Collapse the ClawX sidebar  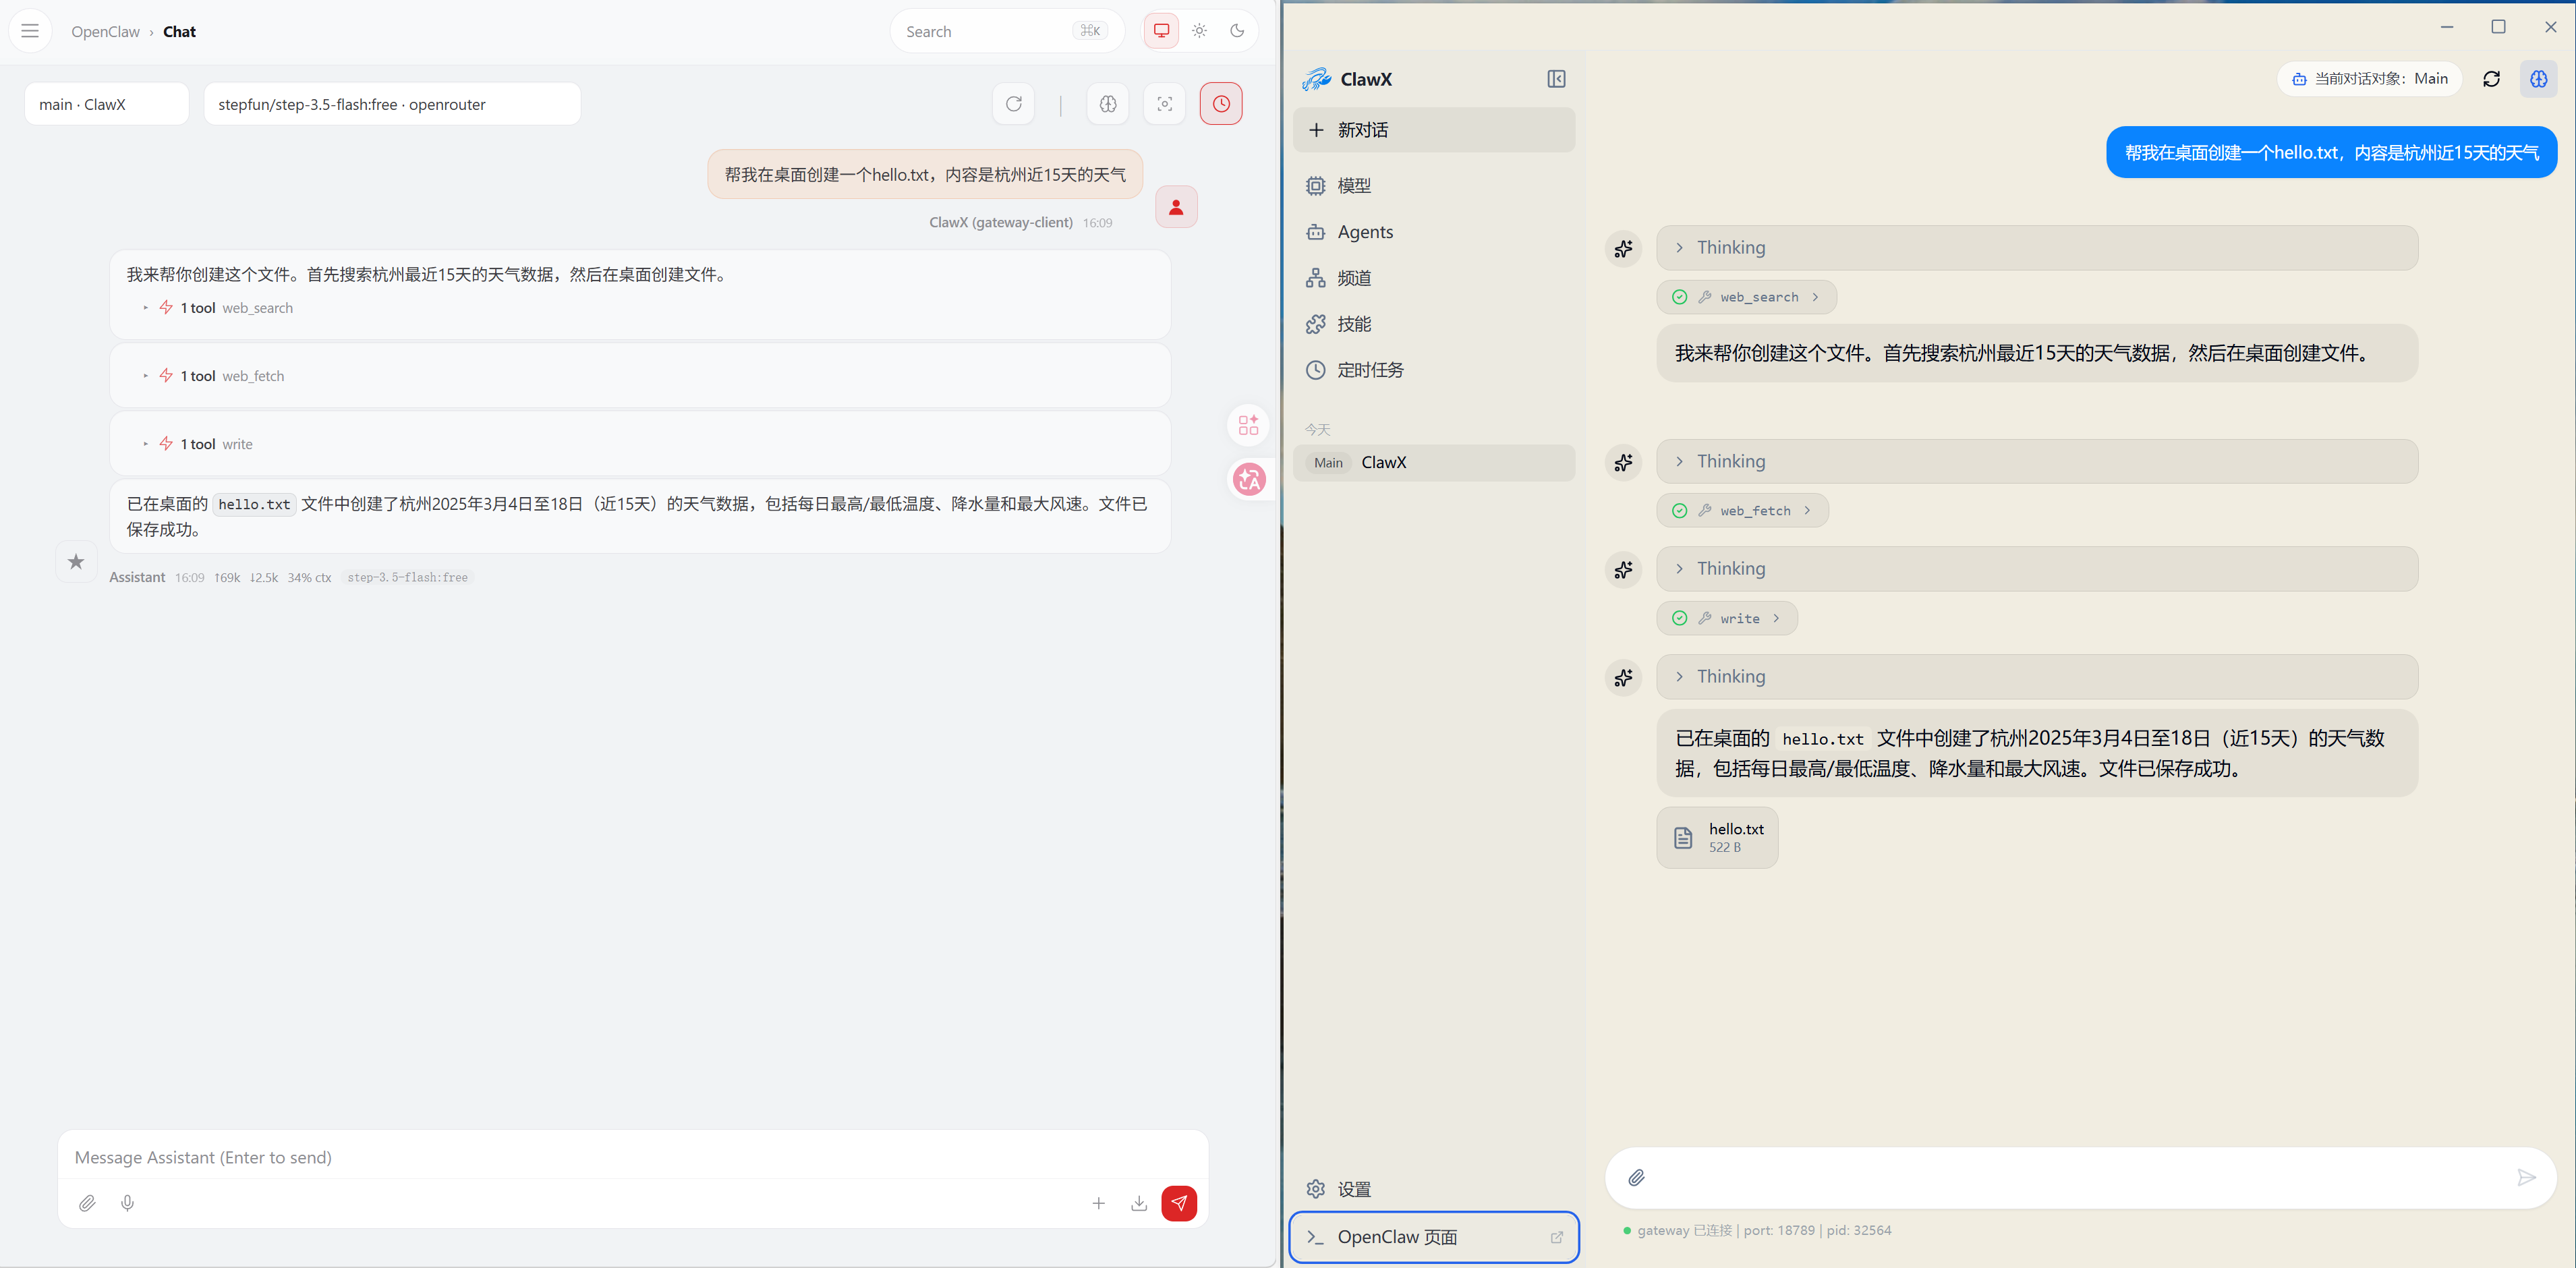point(1556,79)
